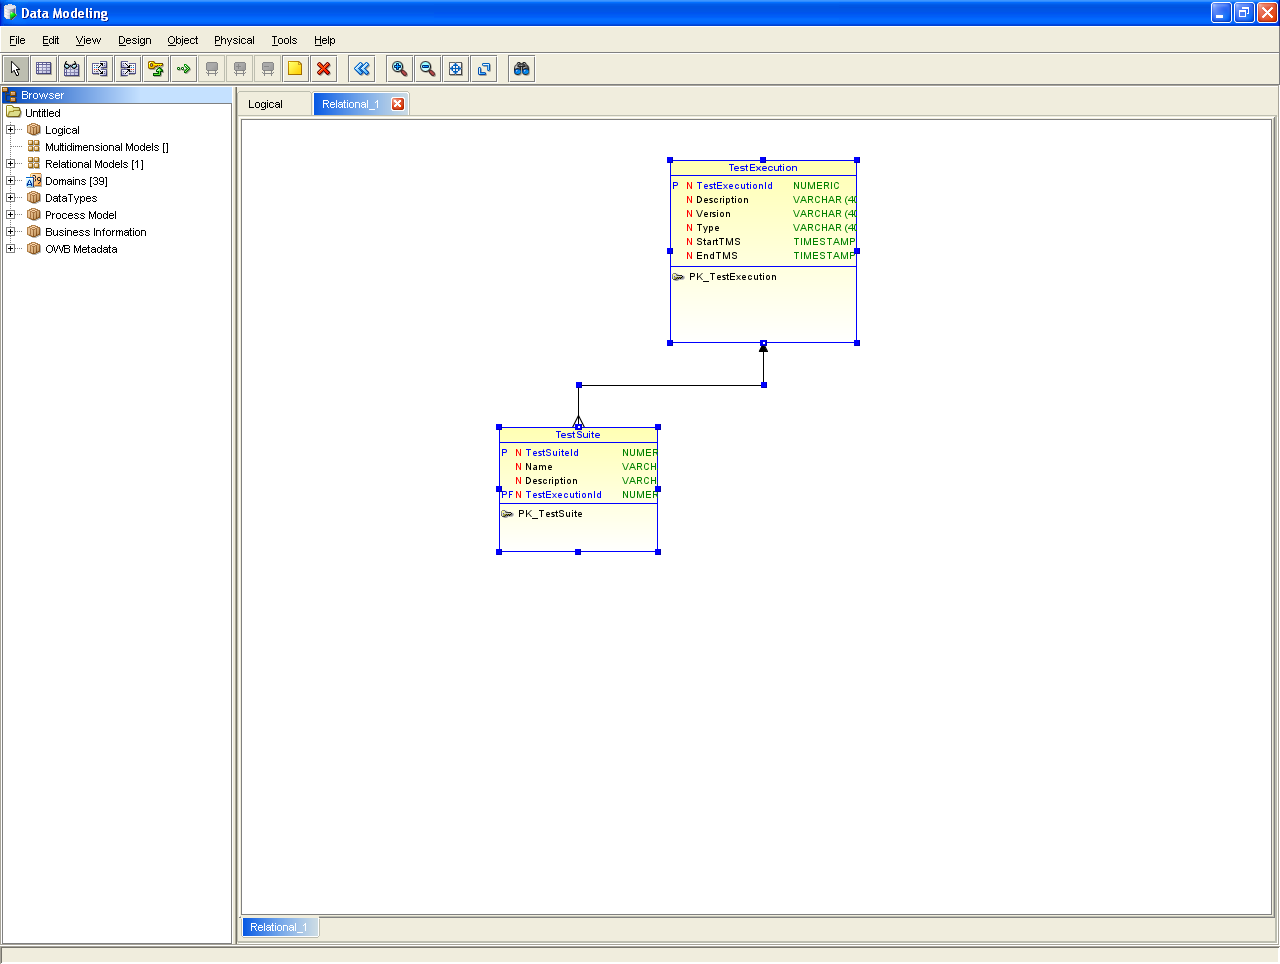Click the double-left-arrow navigation icon
The height and width of the screenshot is (964, 1280).
(x=361, y=68)
